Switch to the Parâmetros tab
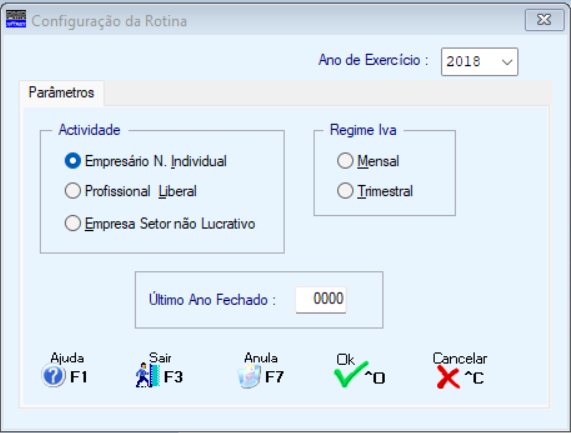Viewport: 571px width, 433px height. pos(61,93)
